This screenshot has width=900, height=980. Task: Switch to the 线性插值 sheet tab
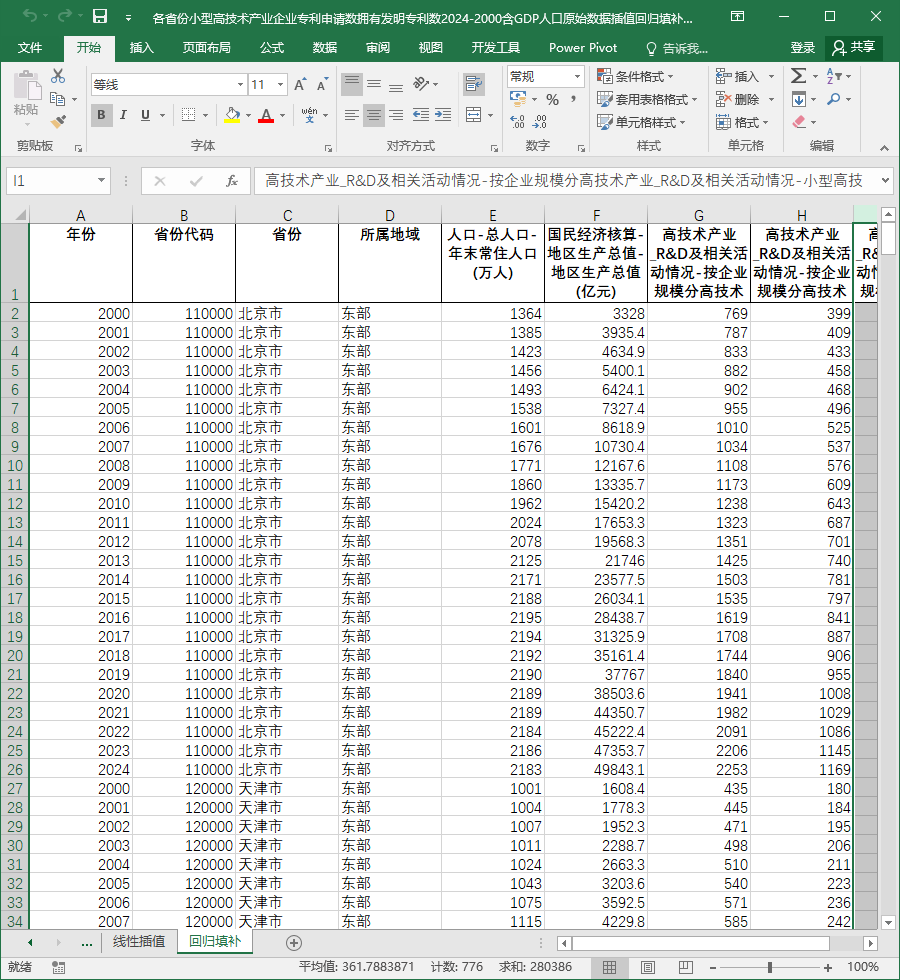(x=139, y=942)
